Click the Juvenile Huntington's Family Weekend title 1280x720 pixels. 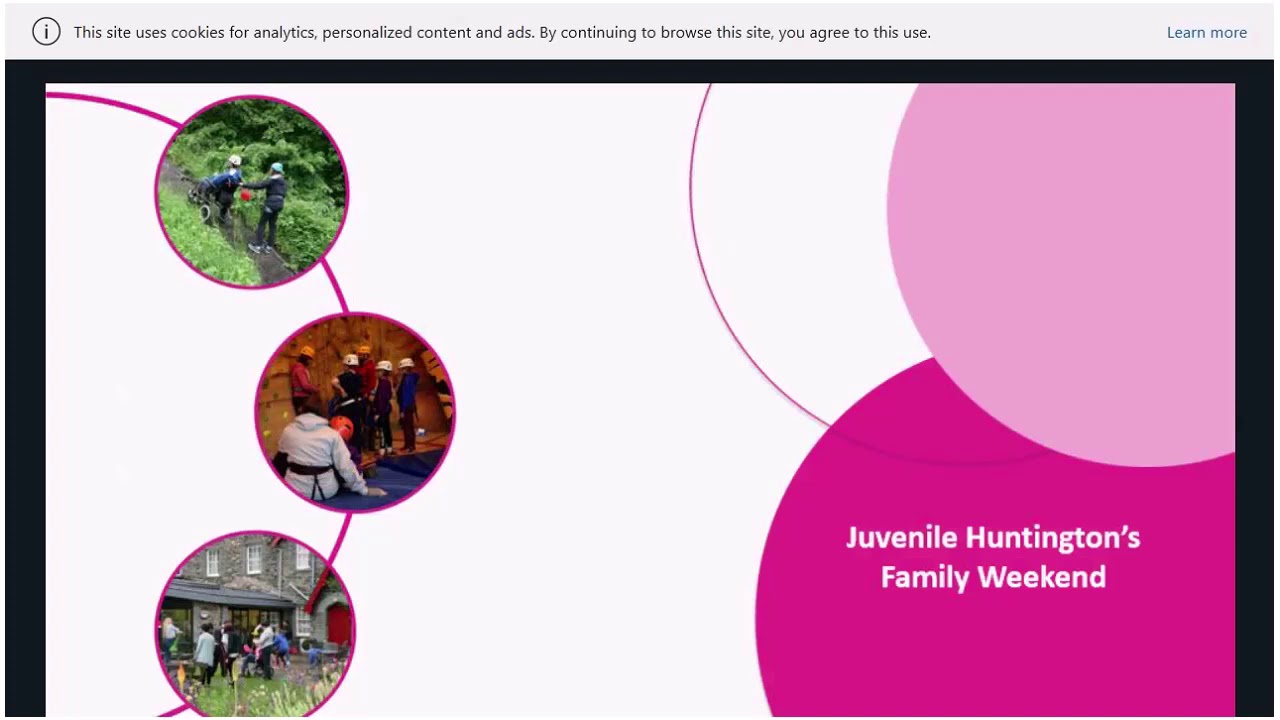tap(993, 557)
